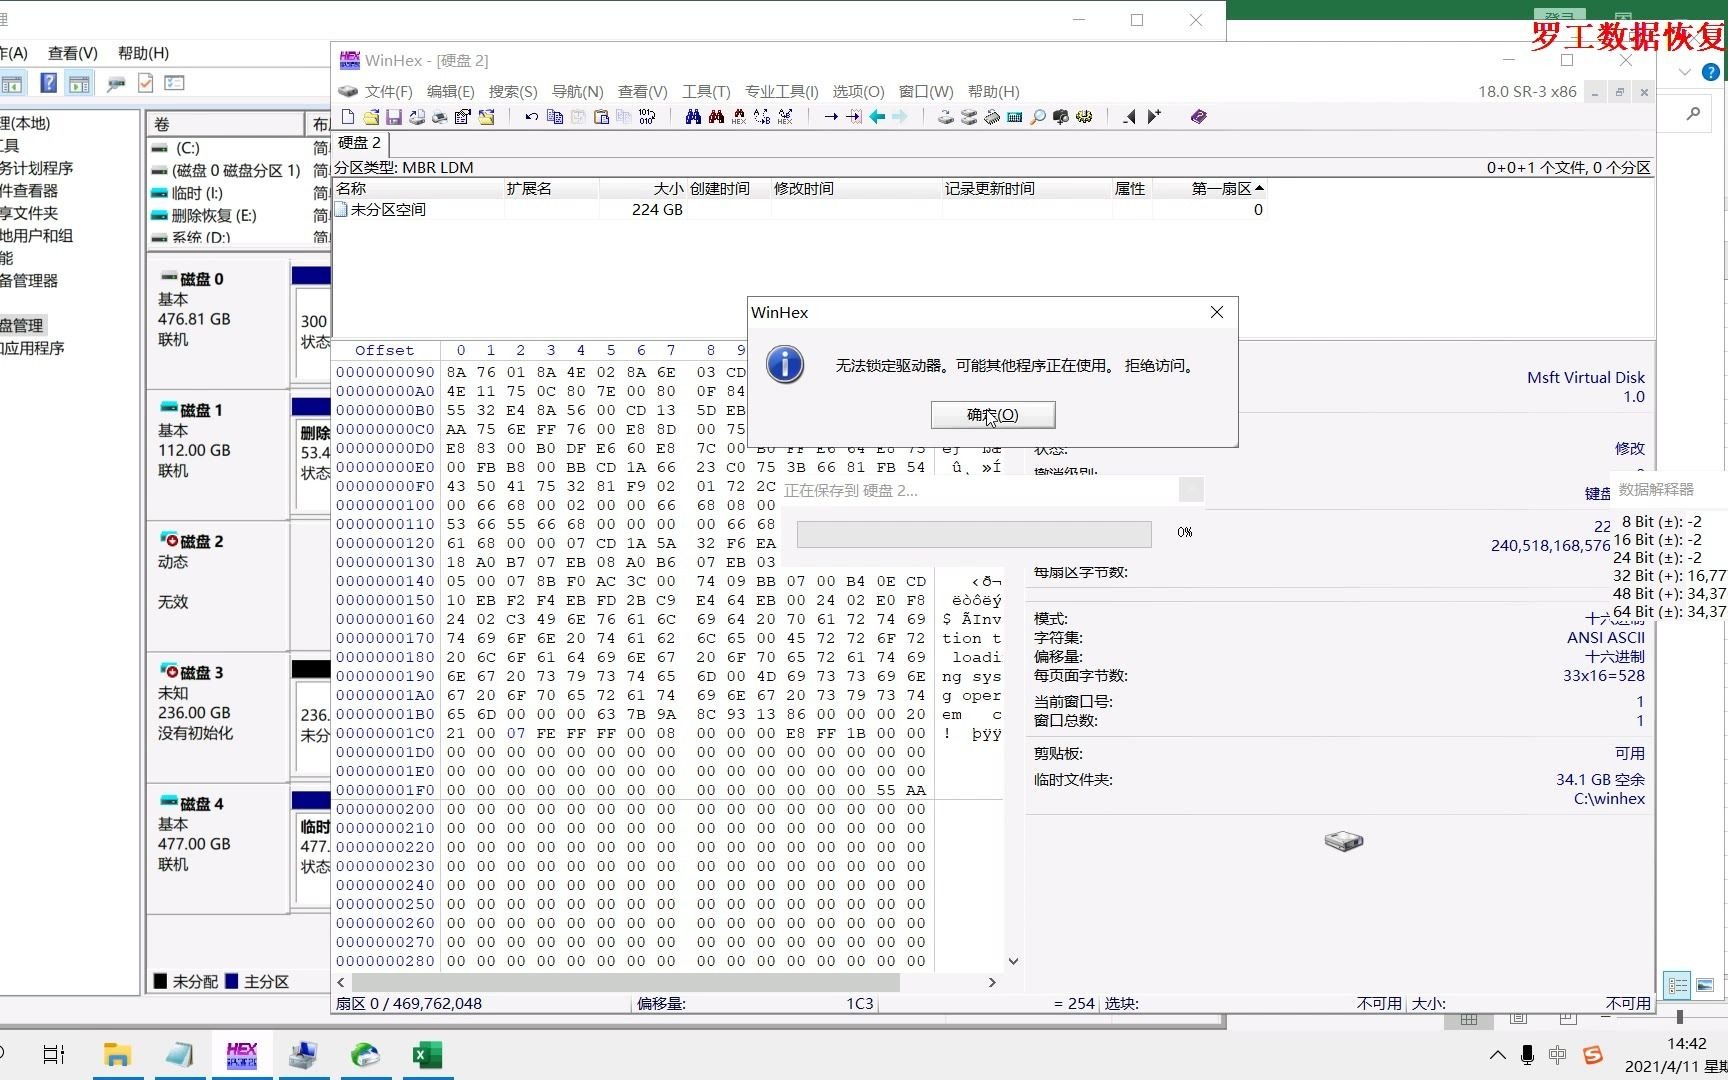Select the 硬盘 2 tab
Image resolution: width=1728 pixels, height=1080 pixels.
[x=359, y=143]
